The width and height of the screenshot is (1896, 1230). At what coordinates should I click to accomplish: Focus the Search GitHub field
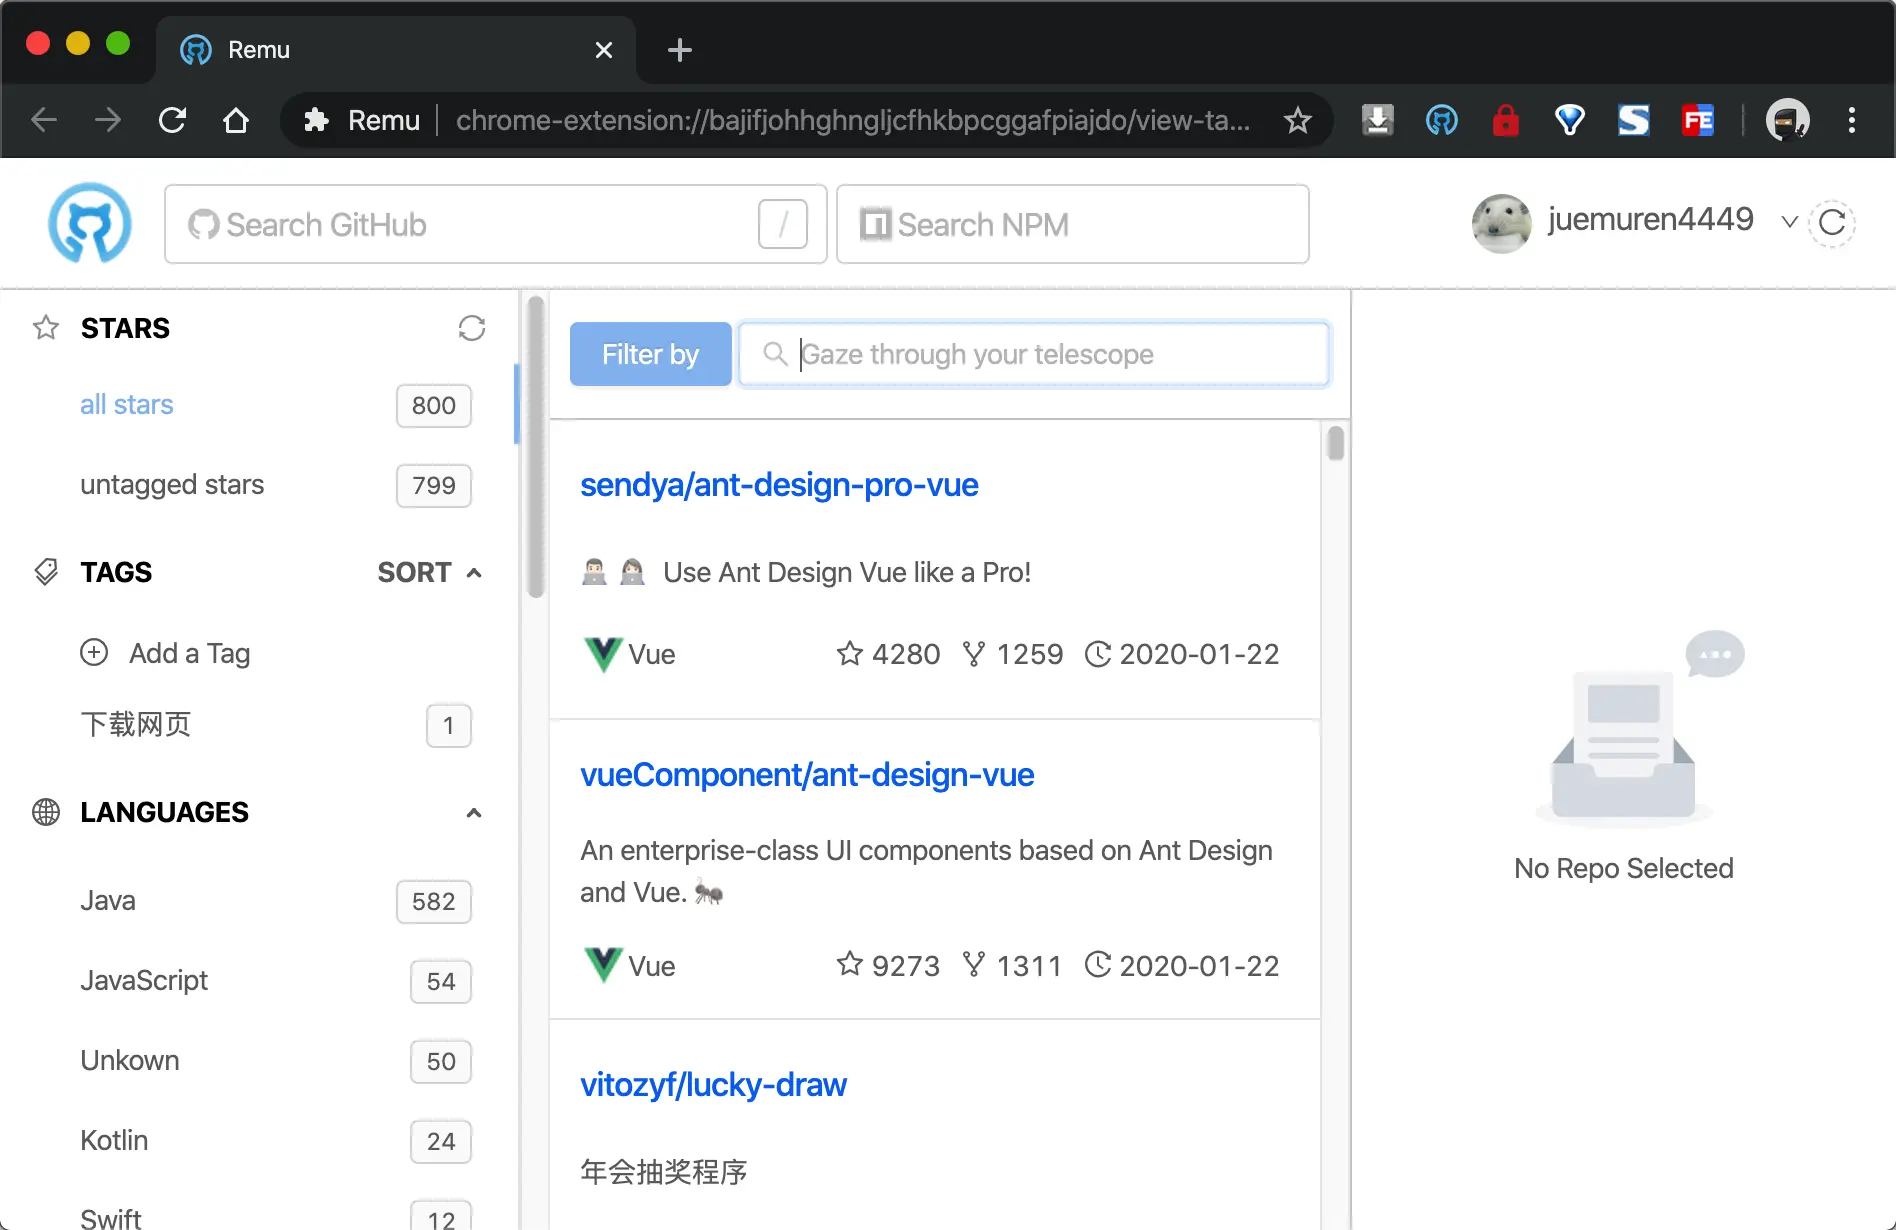(x=496, y=224)
